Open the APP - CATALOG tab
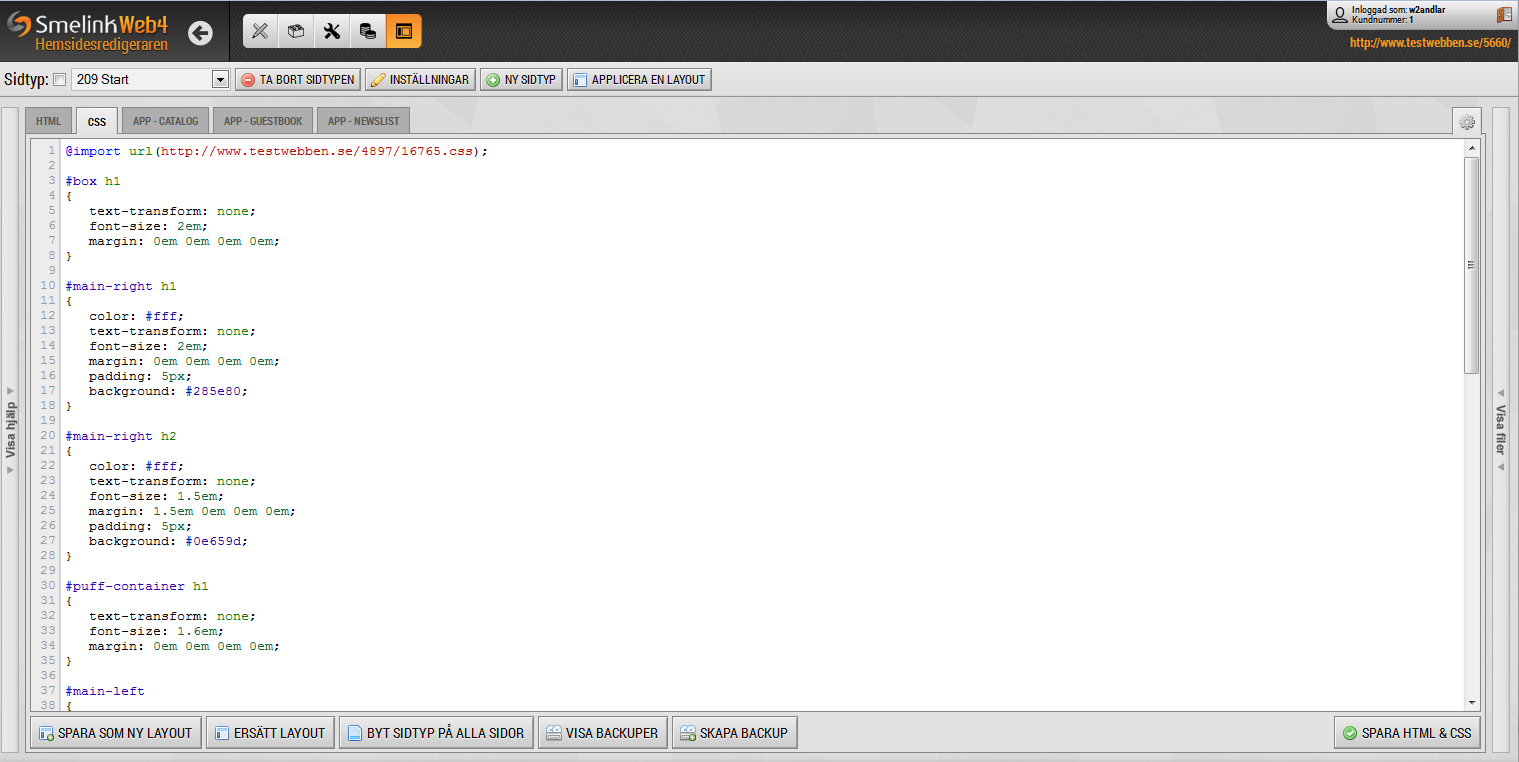 tap(166, 121)
